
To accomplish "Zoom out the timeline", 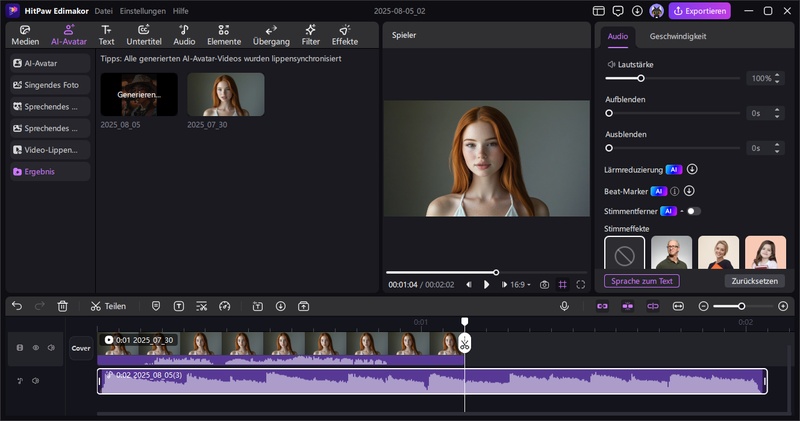I will coord(704,306).
